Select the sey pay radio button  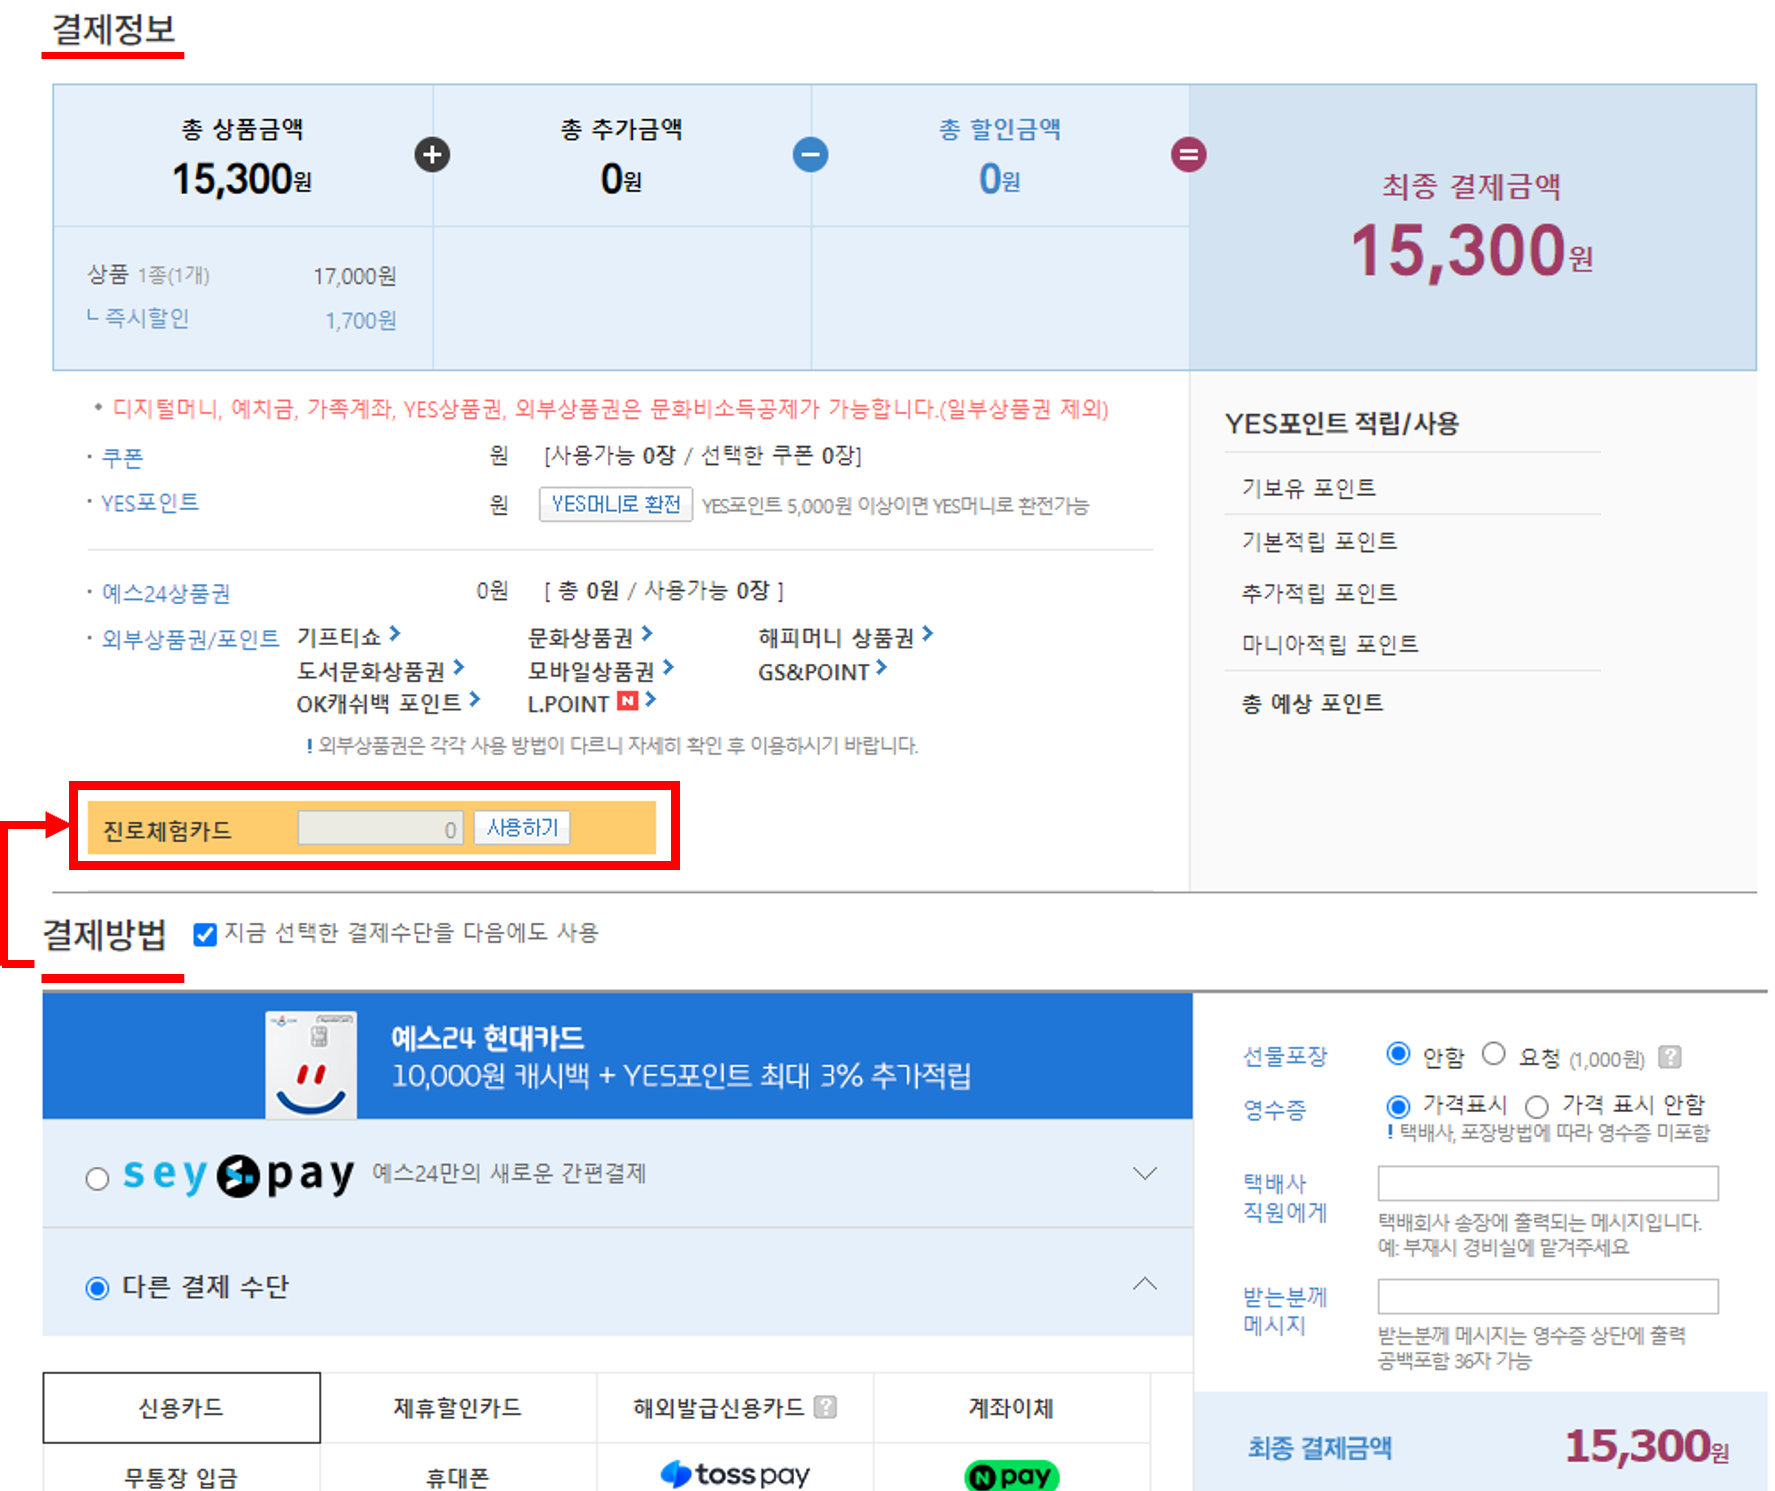click(x=97, y=1178)
